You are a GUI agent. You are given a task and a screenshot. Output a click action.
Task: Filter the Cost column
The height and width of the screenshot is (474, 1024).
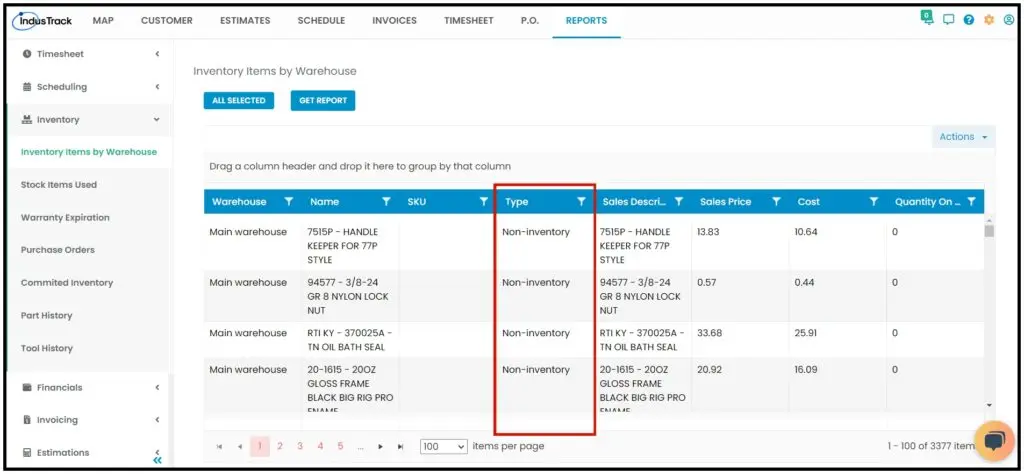(x=874, y=202)
